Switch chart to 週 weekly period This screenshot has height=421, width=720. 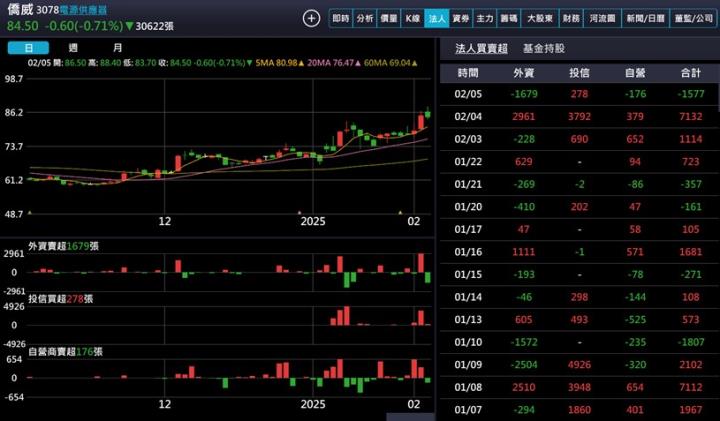(x=73, y=48)
